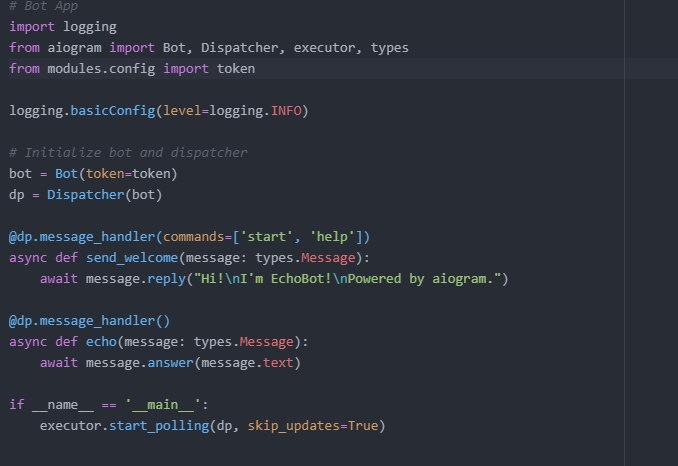678x466 pixels.
Task: Click 'modules.config' in the import line
Action: (101, 69)
